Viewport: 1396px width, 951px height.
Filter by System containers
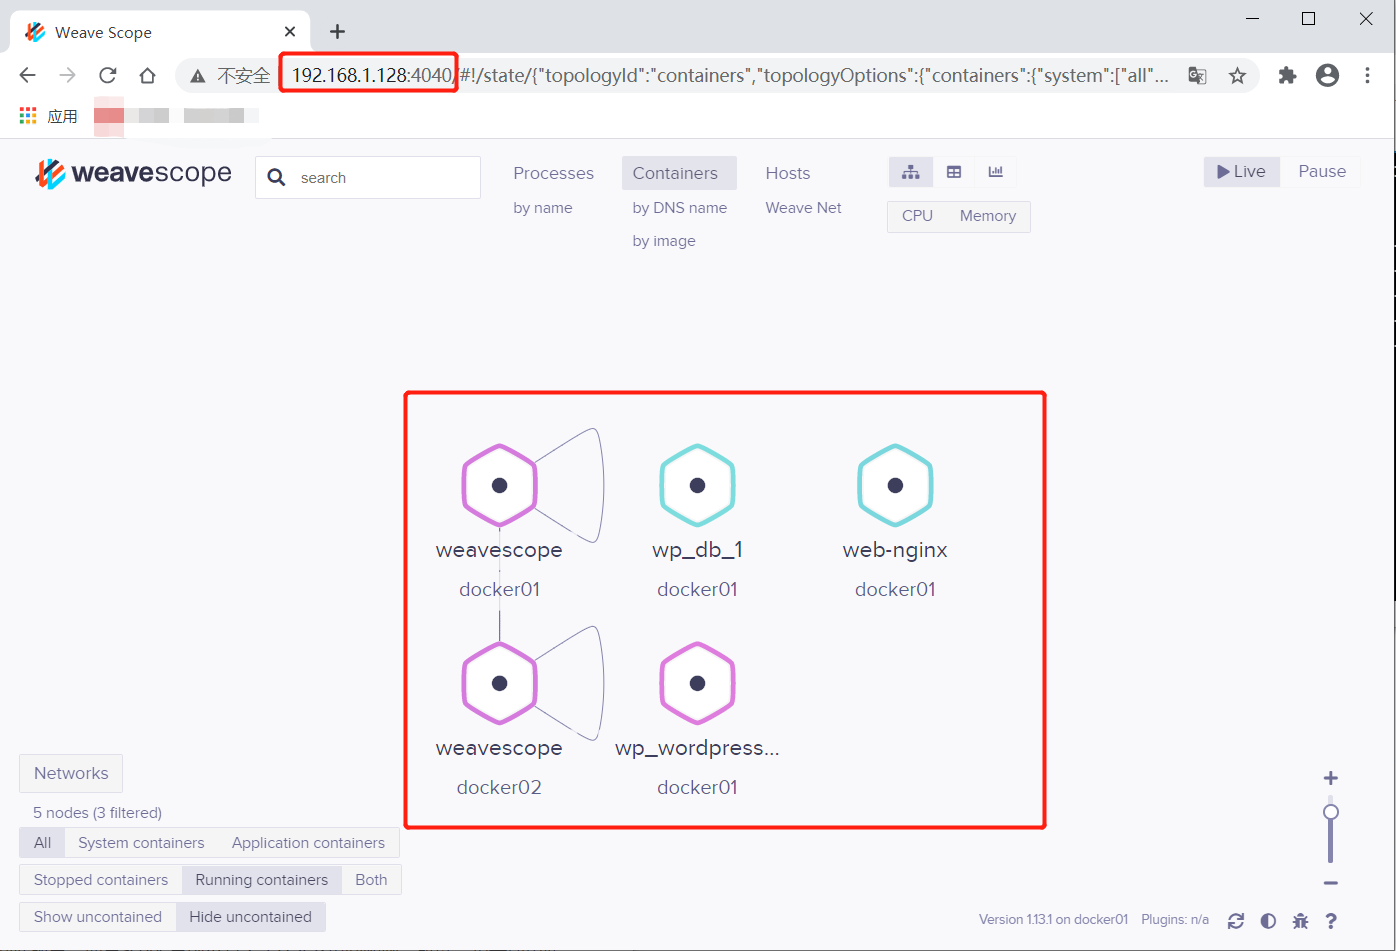(141, 843)
